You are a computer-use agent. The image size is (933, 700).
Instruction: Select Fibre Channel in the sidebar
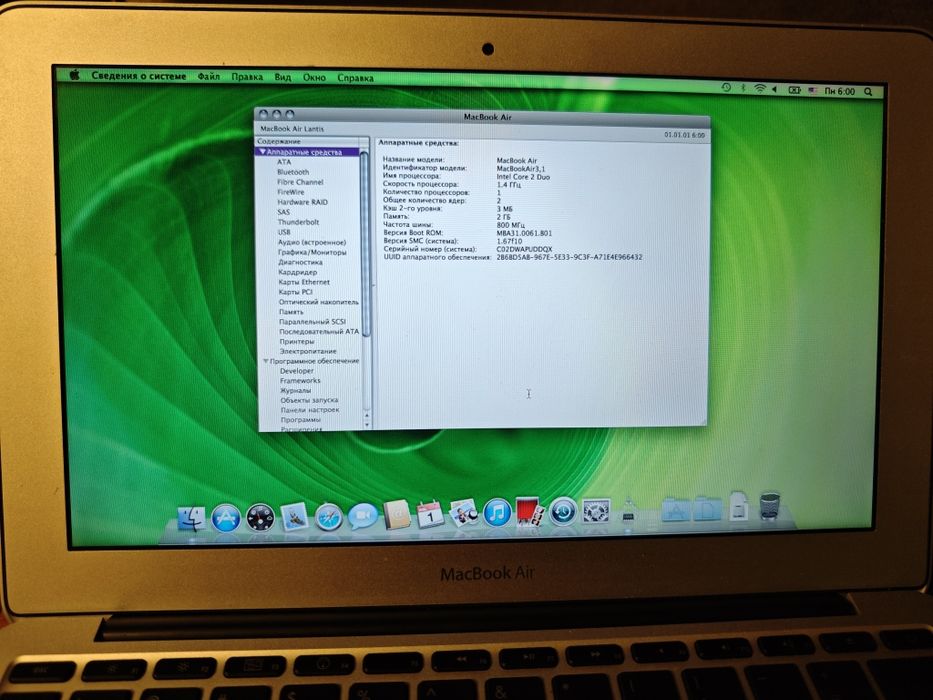300,182
